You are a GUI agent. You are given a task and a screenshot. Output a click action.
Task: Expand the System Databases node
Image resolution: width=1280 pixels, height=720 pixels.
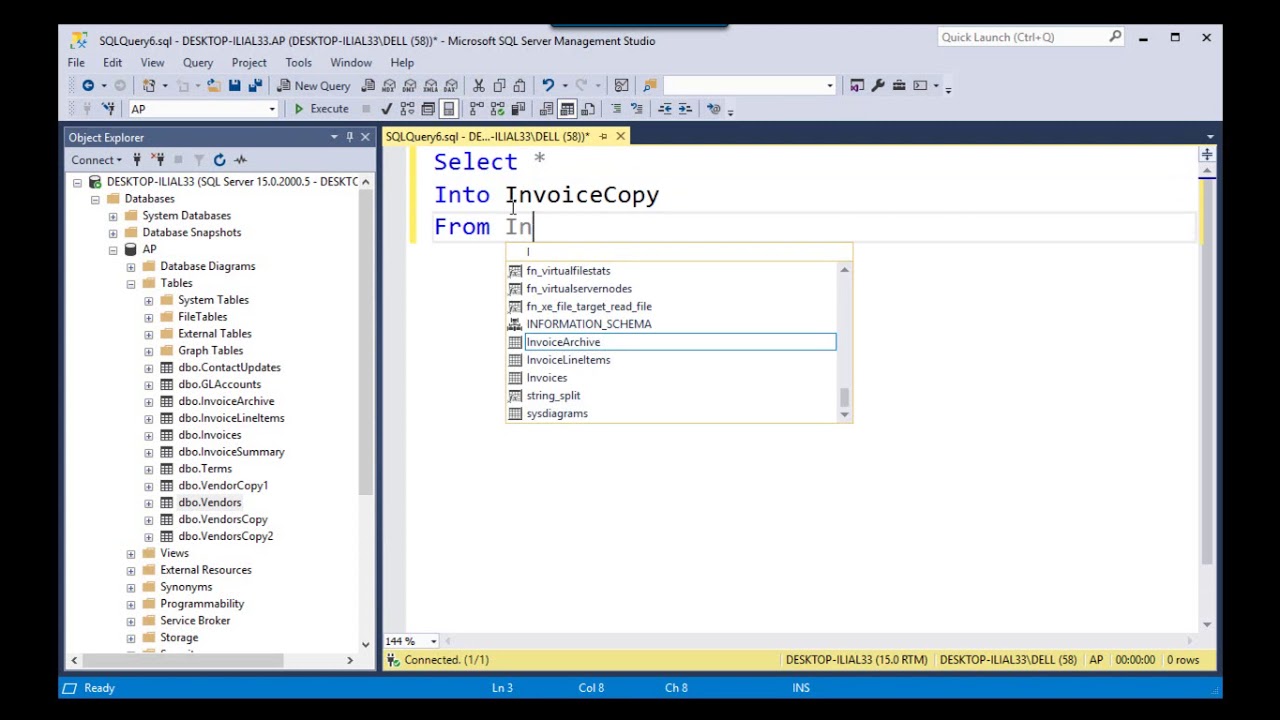(113, 216)
